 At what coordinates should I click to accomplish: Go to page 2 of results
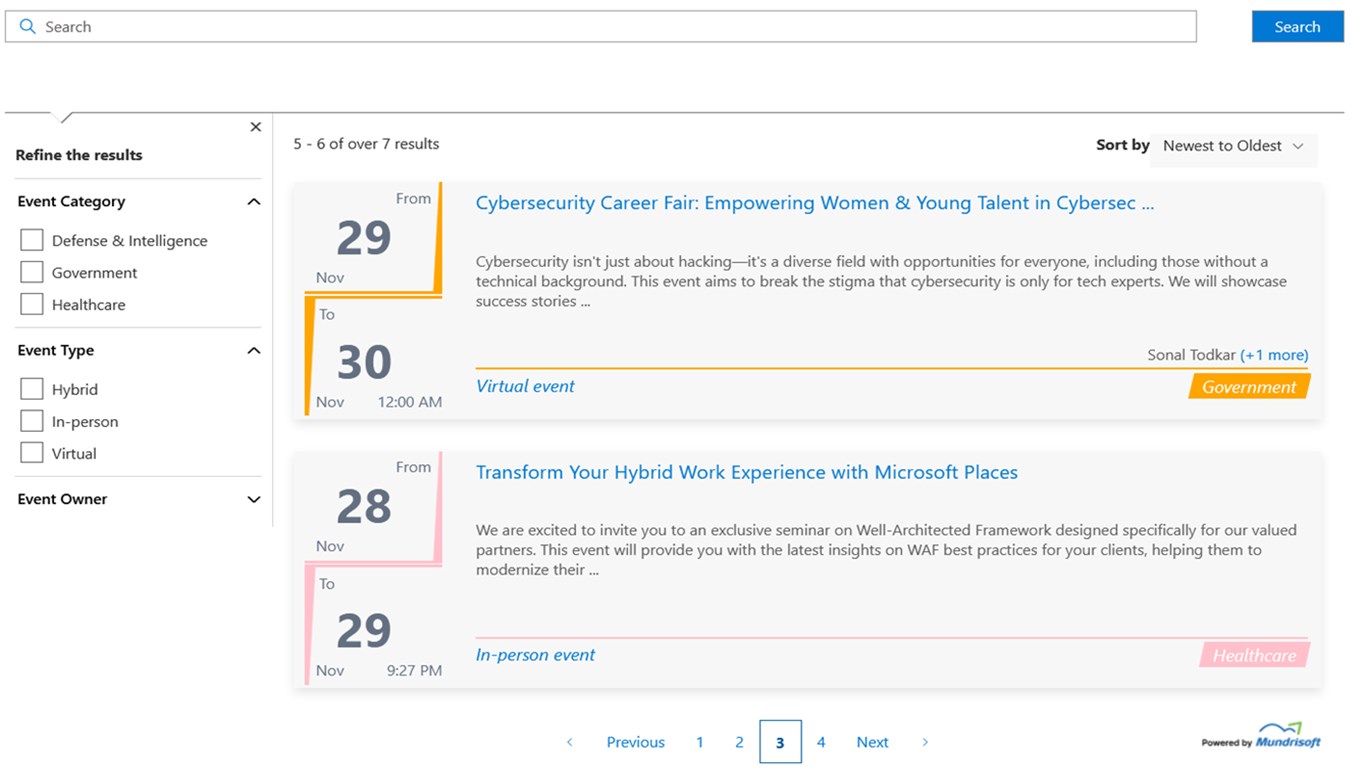740,742
